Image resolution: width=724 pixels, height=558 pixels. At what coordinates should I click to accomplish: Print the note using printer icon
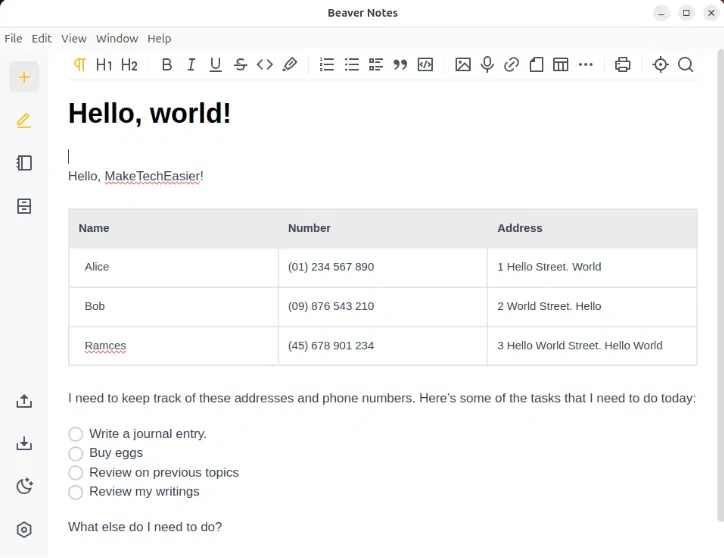coord(623,65)
